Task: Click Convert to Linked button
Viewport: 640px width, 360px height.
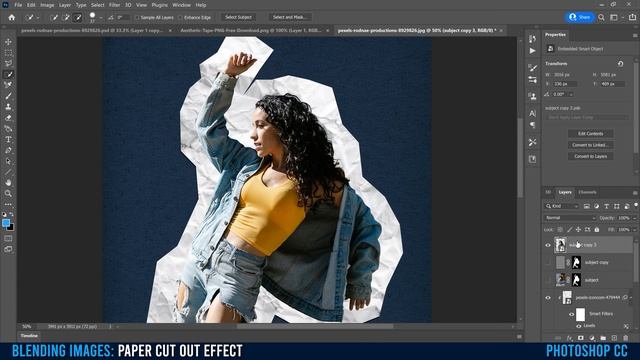Action: (590, 145)
